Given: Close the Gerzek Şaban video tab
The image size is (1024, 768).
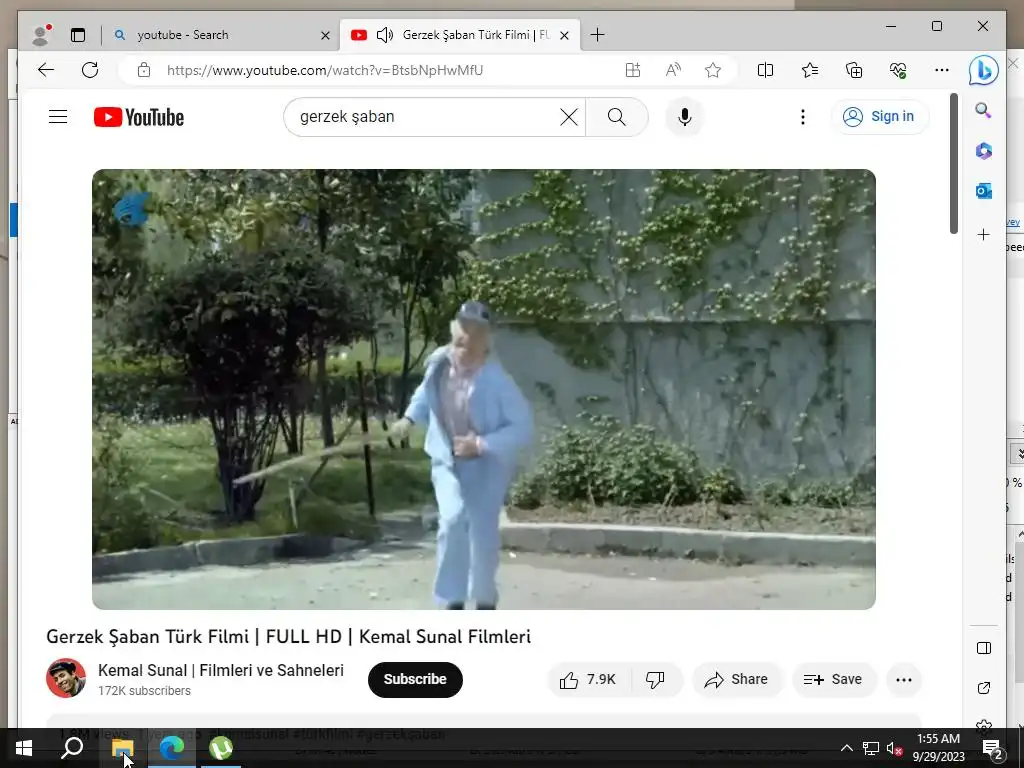Looking at the screenshot, I should (x=565, y=35).
